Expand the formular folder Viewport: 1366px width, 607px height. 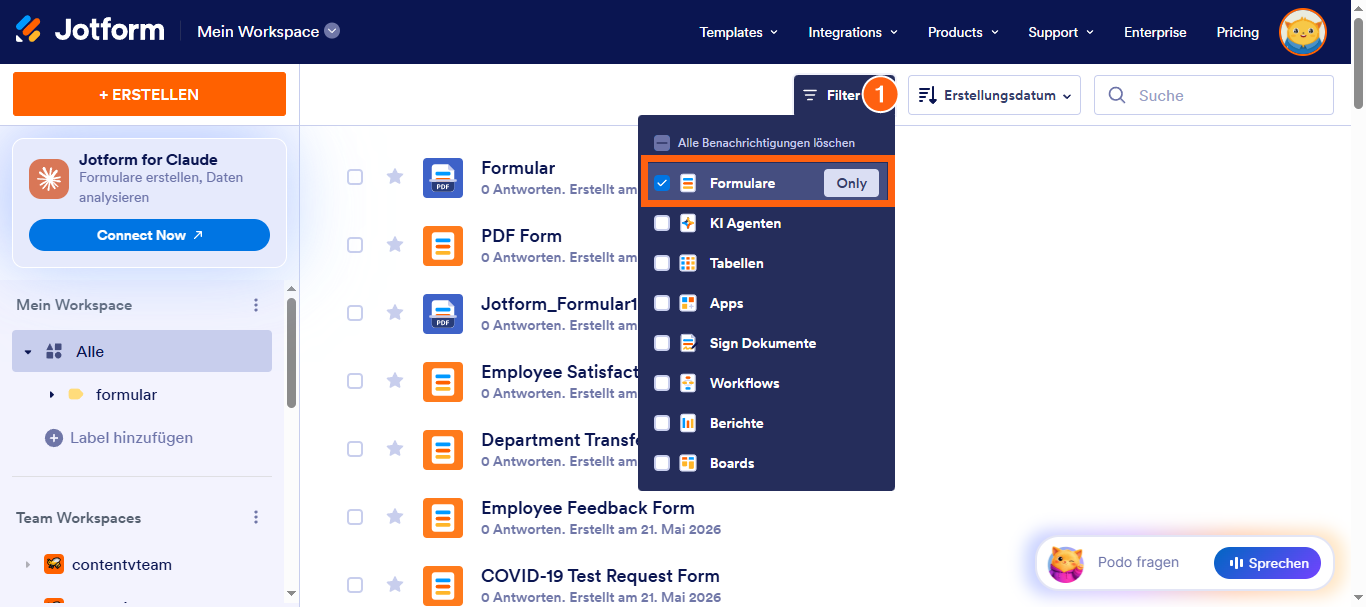coord(51,395)
